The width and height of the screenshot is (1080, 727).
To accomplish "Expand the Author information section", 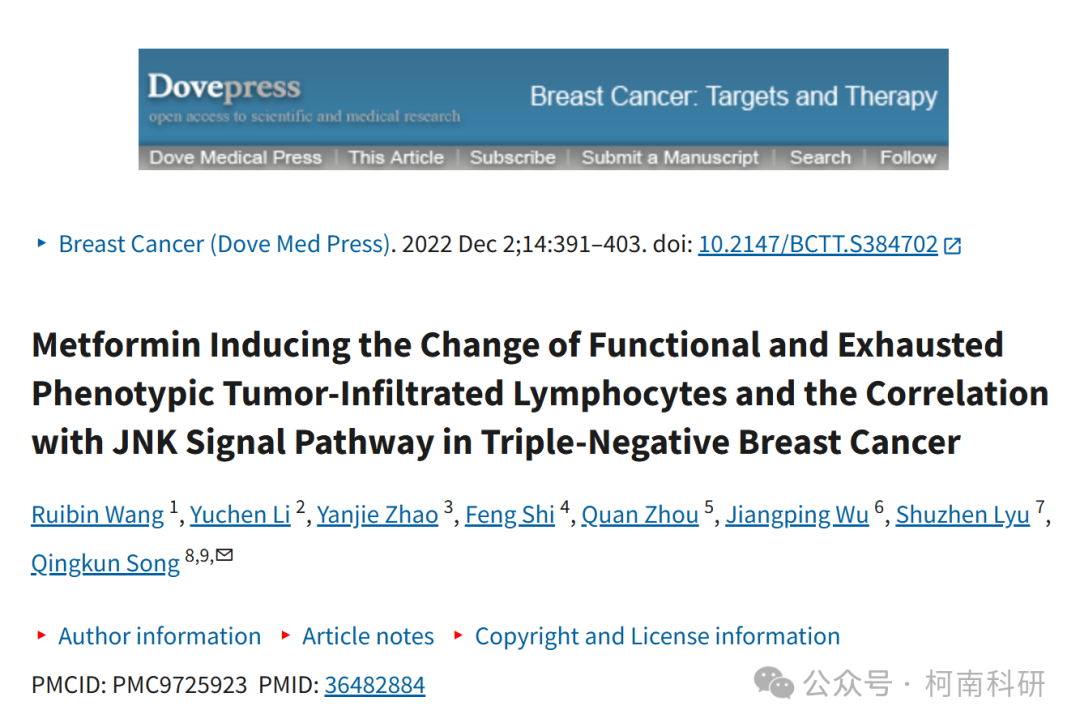I will [159, 636].
